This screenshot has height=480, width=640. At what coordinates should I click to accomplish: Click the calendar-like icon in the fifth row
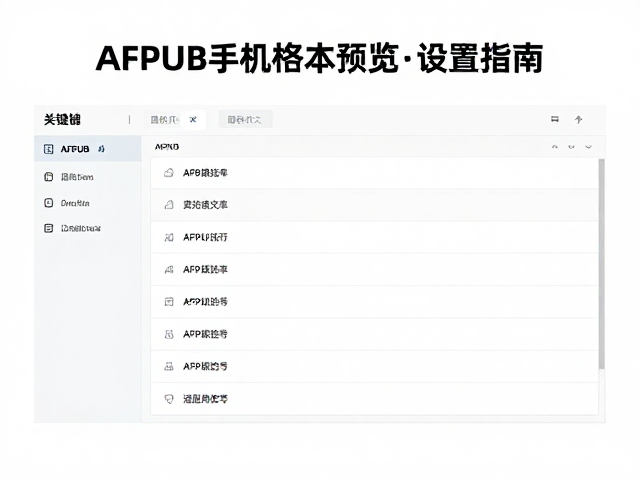coord(169,302)
